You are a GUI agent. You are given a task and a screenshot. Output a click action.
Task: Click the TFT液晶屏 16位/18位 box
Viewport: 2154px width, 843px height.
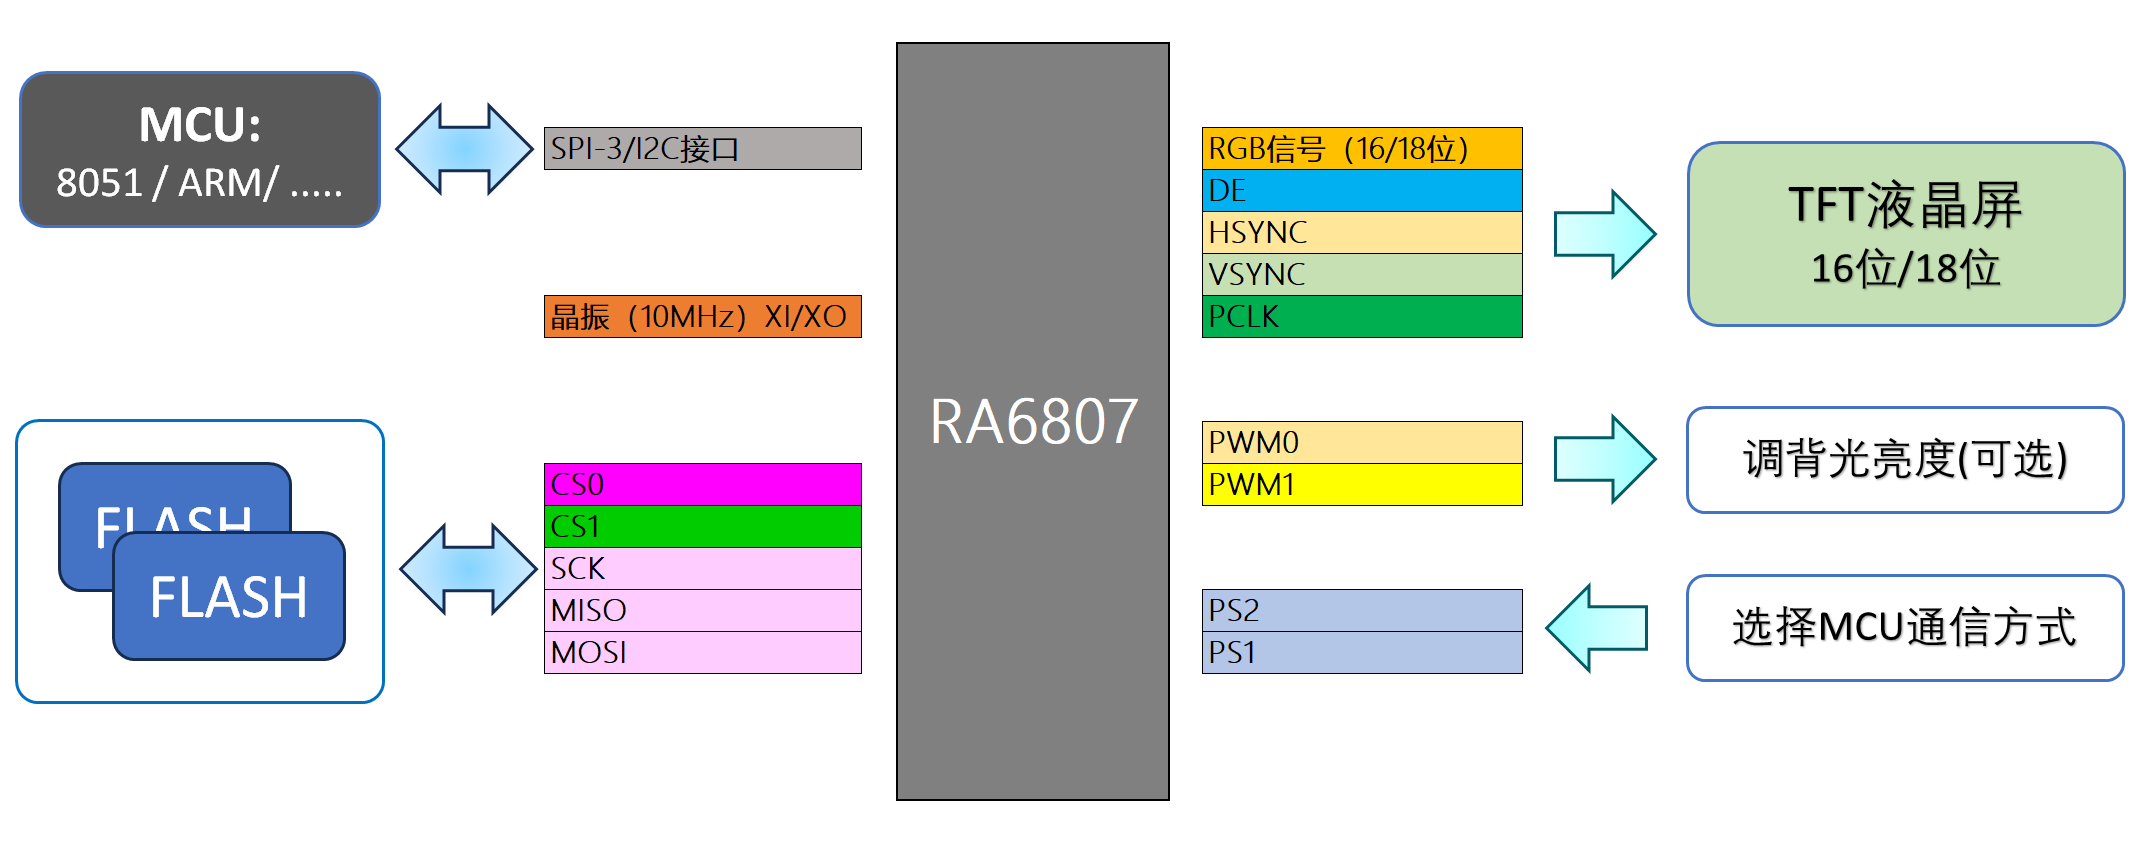pos(1905,234)
